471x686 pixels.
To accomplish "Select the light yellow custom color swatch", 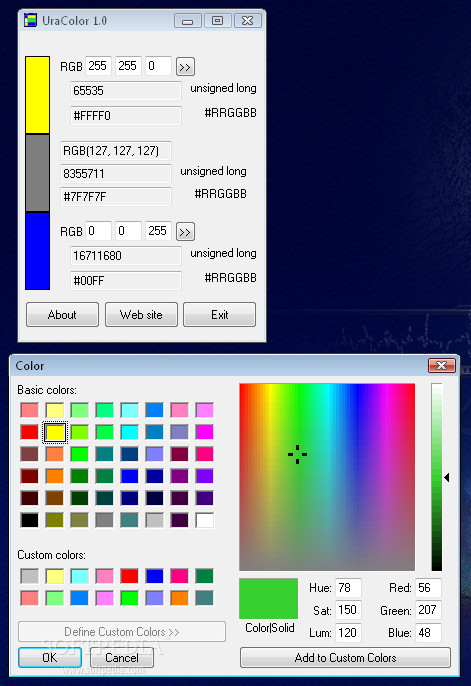I will click(x=55, y=576).
